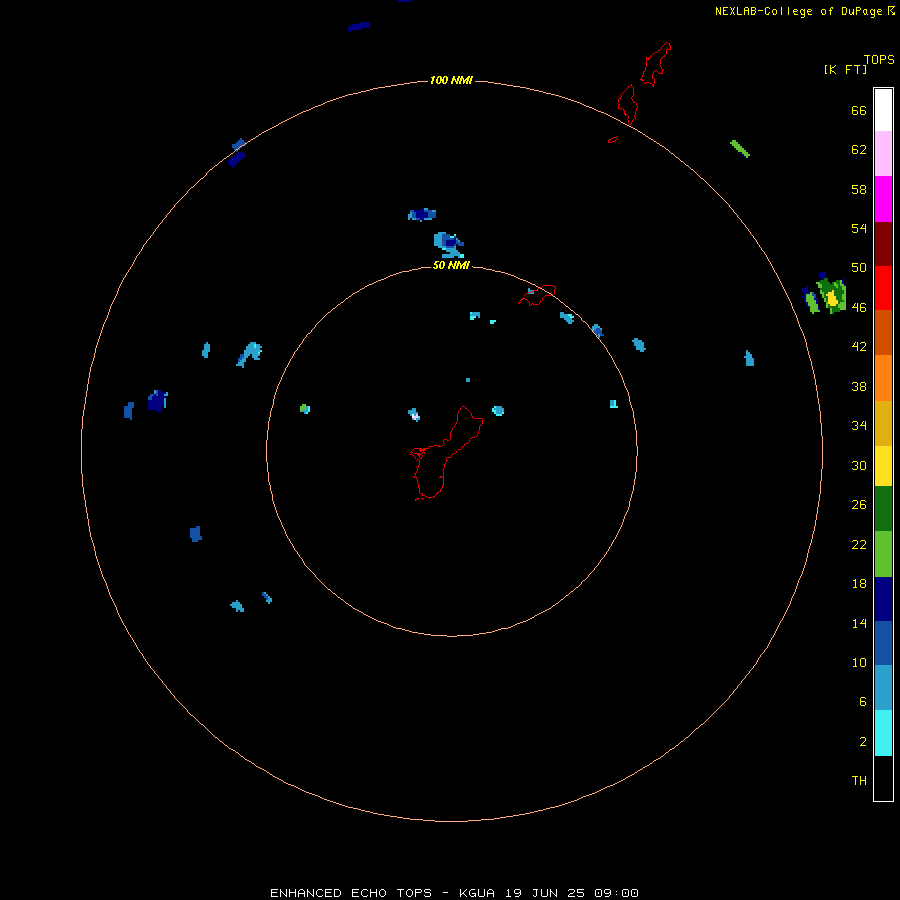Click the red Guam island outline at center
The height and width of the screenshot is (900, 900).
point(447,453)
